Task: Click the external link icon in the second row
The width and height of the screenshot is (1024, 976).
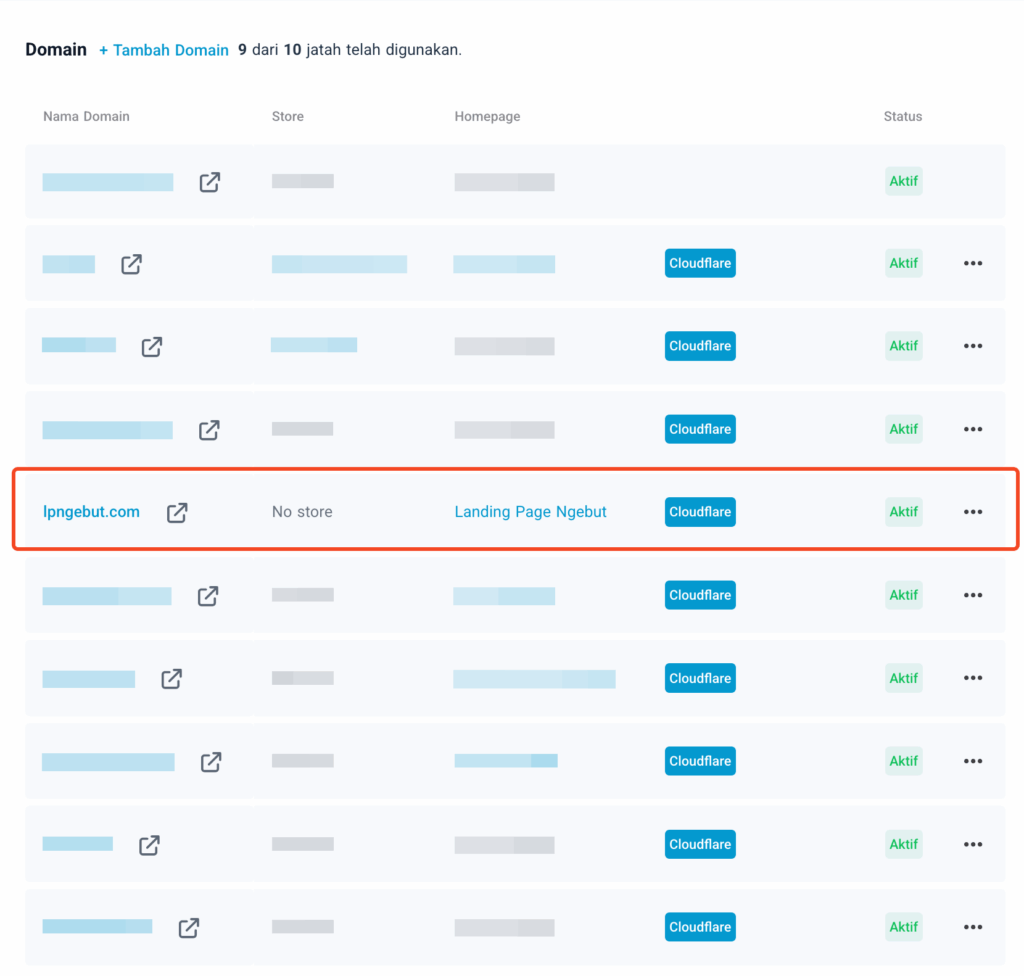Action: click(x=131, y=264)
